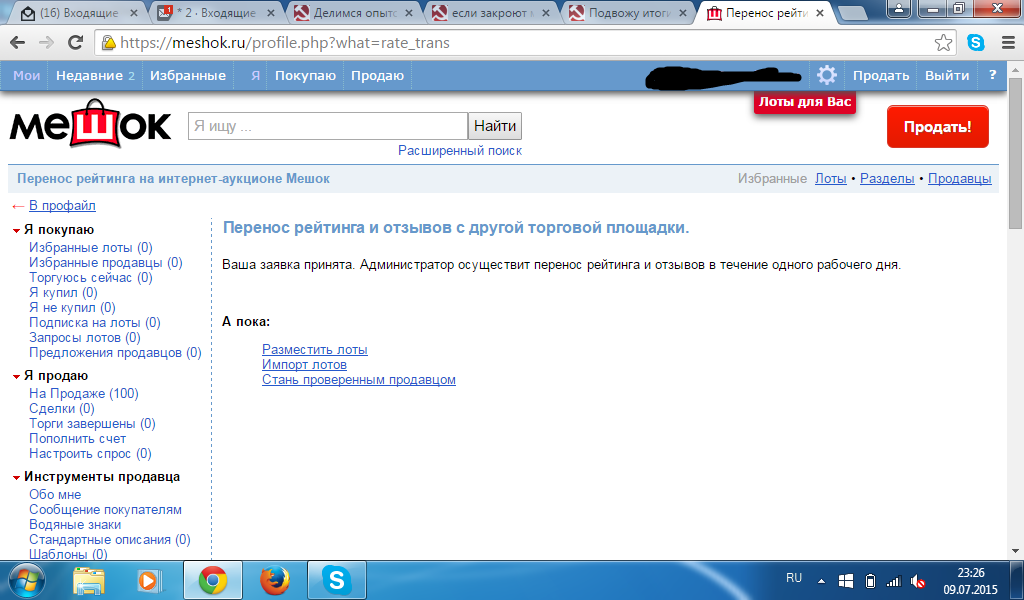
Task: Open new tab button
Action: (x=852, y=12)
